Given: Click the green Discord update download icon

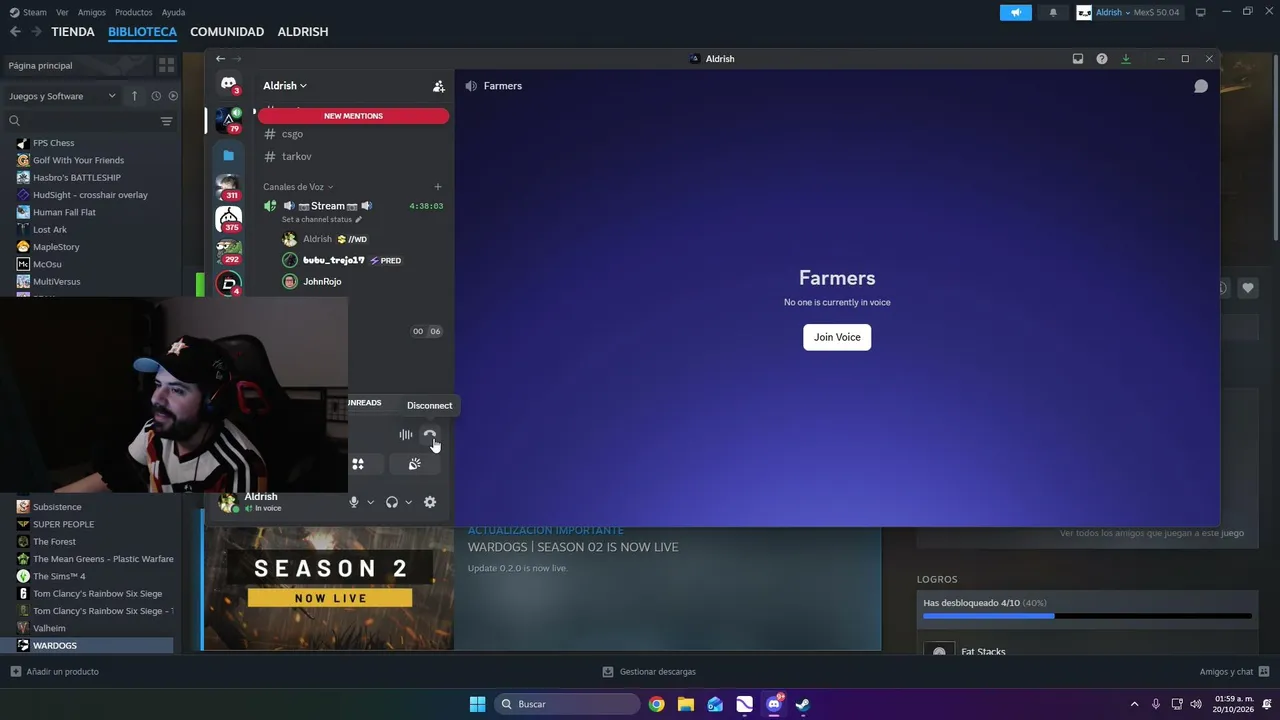Looking at the screenshot, I should 1126,59.
